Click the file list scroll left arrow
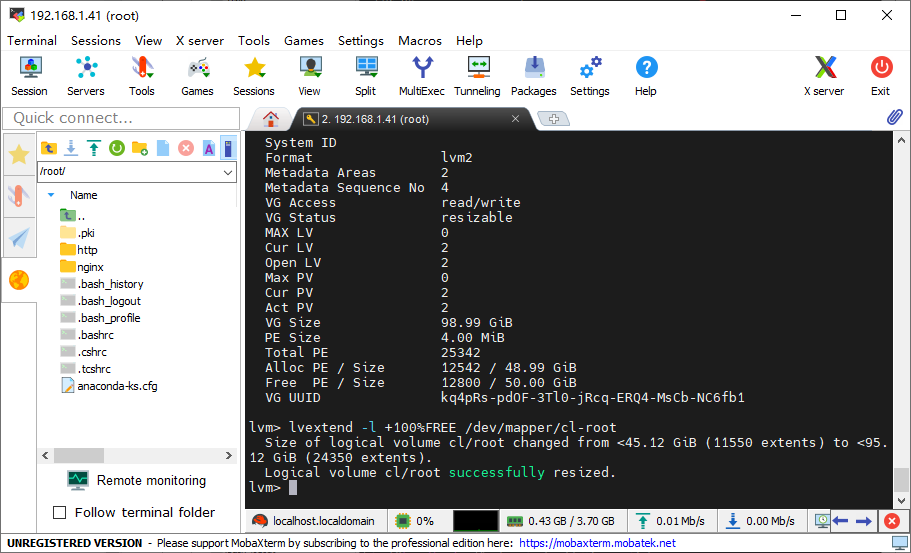Screen dimensions: 911x553 tap(45, 455)
